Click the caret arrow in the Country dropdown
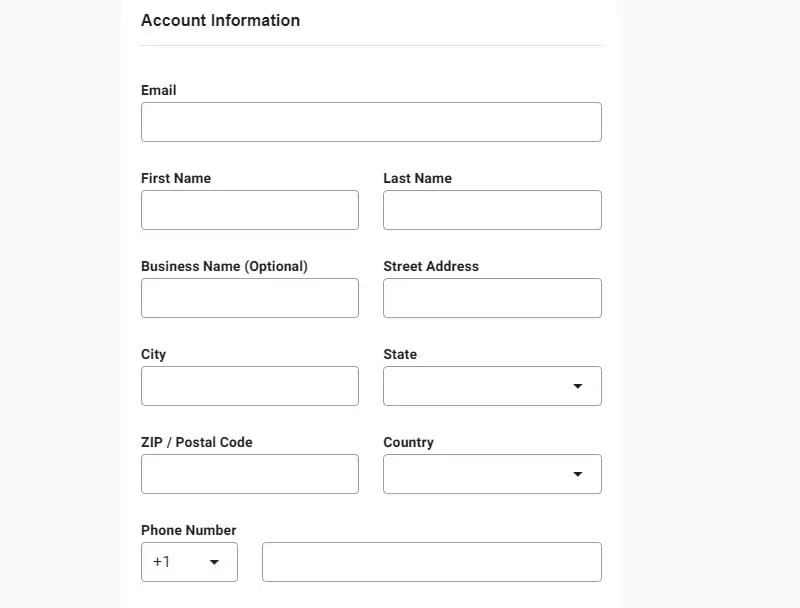This screenshot has height=608, width=800. (x=578, y=474)
